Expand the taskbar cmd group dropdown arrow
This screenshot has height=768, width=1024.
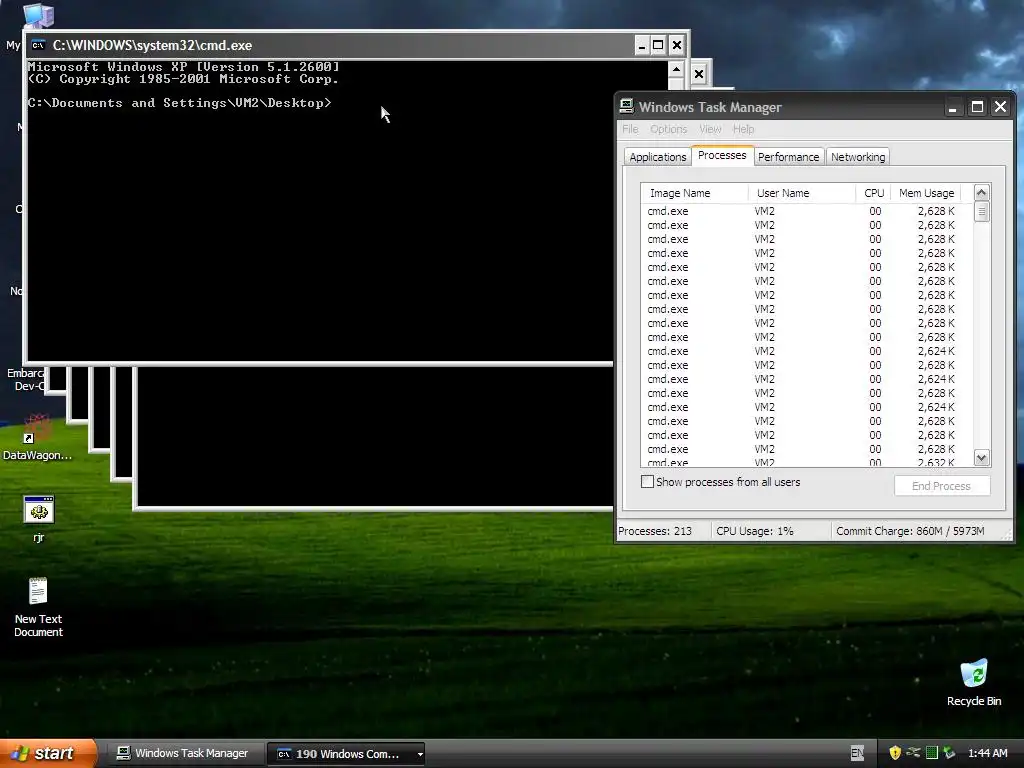420,754
